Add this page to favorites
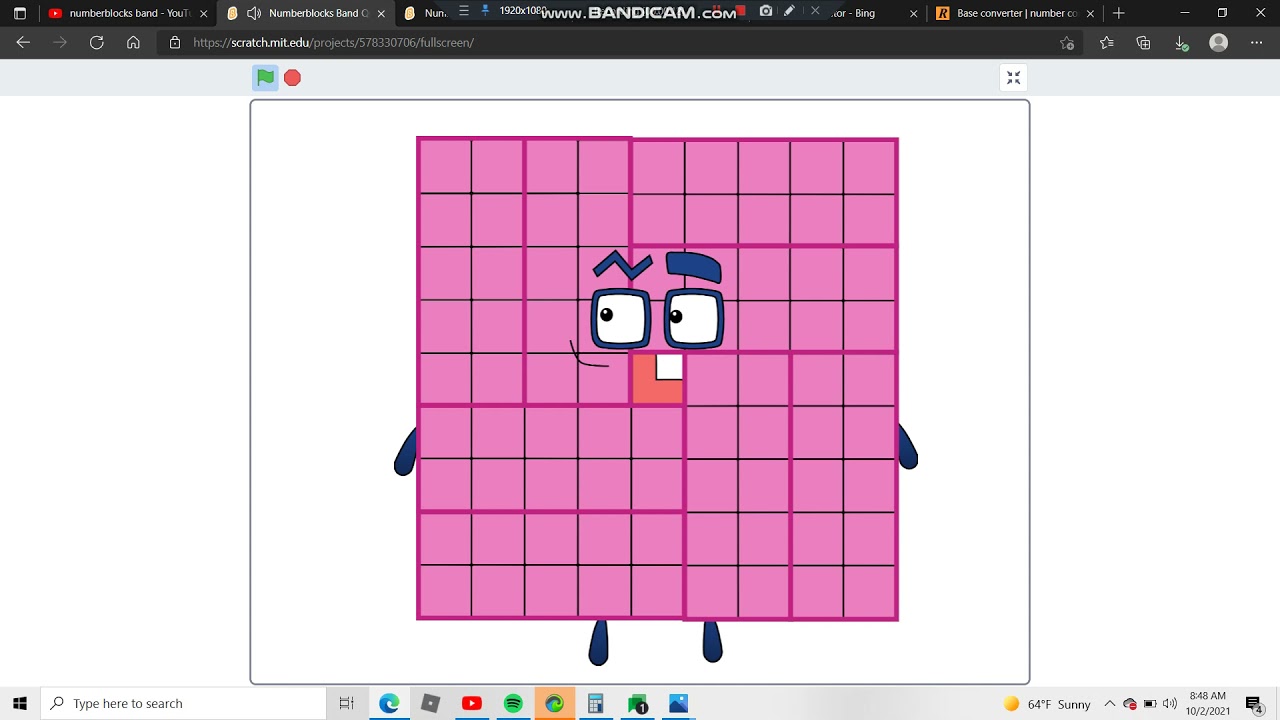This screenshot has width=1280, height=720. click(x=1067, y=43)
